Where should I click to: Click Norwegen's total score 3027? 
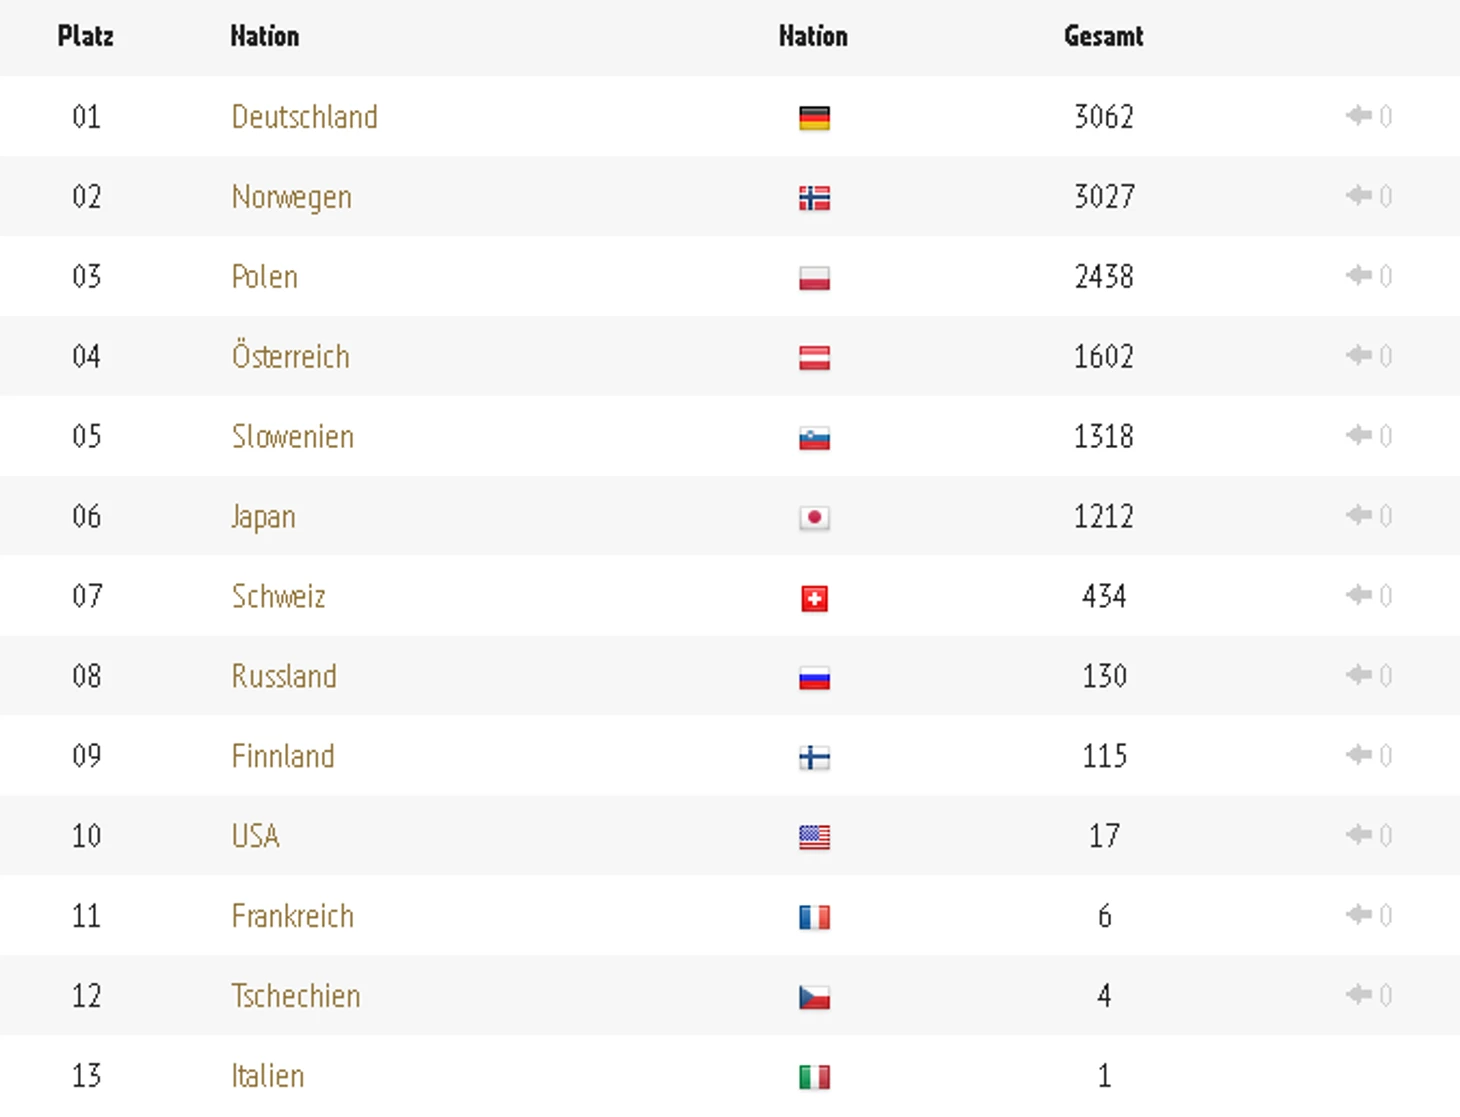(x=1103, y=197)
